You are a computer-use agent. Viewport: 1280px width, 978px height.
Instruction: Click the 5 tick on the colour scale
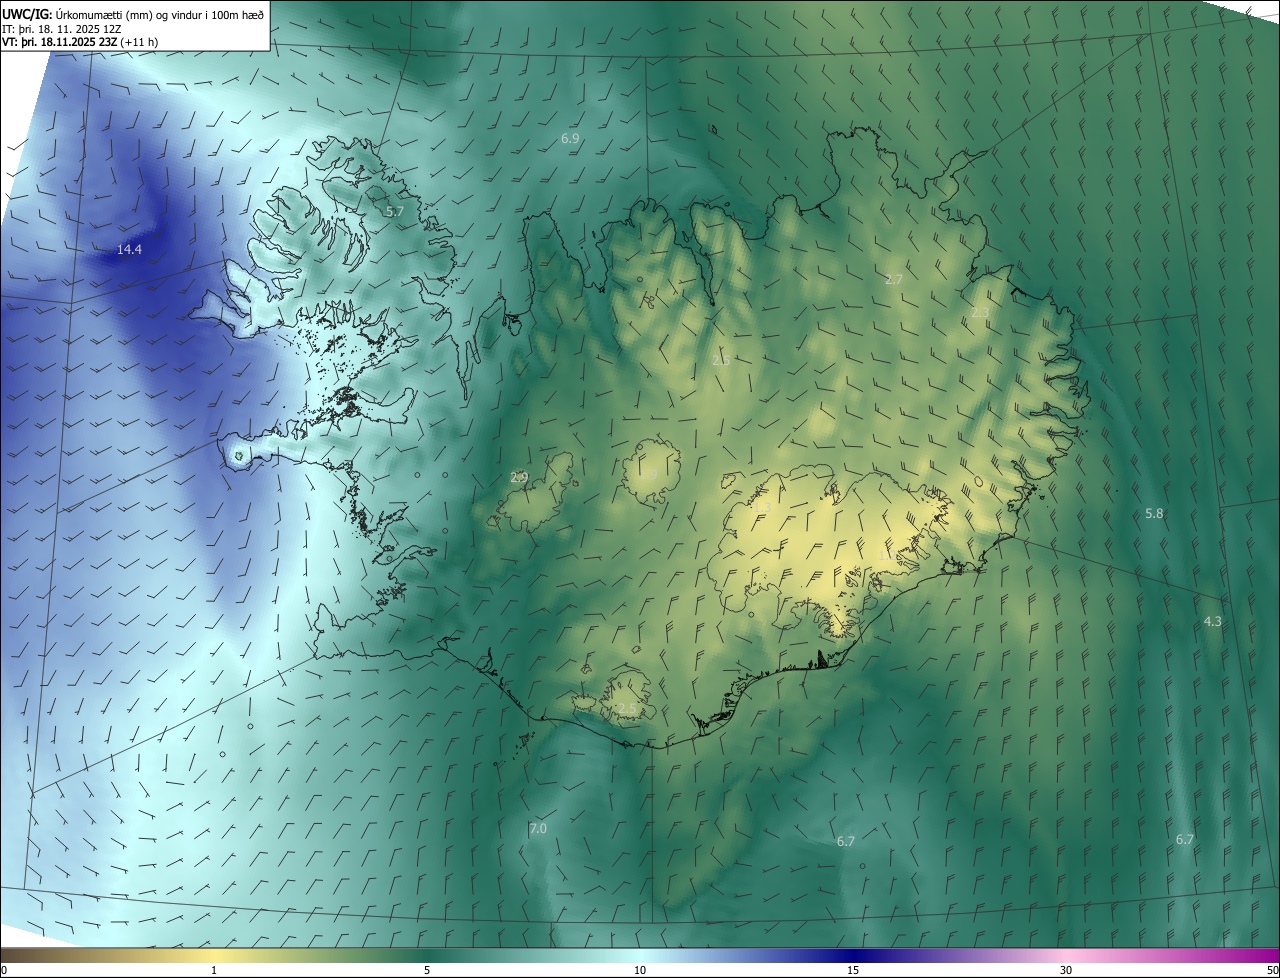(427, 970)
